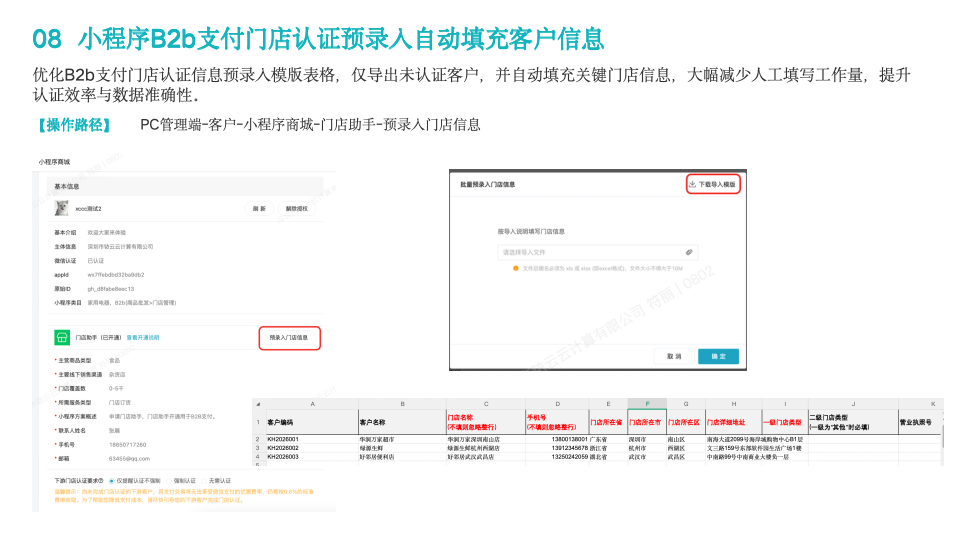Click the green 门店助手 store icon
Viewport: 959px width, 540px height.
coord(62,338)
